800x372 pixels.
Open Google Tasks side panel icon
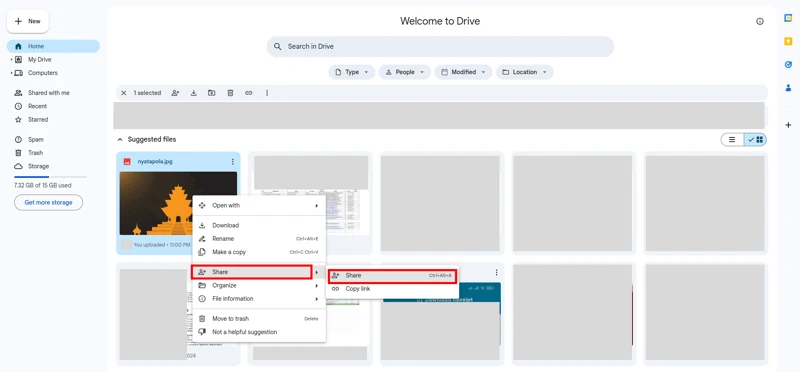pos(788,64)
